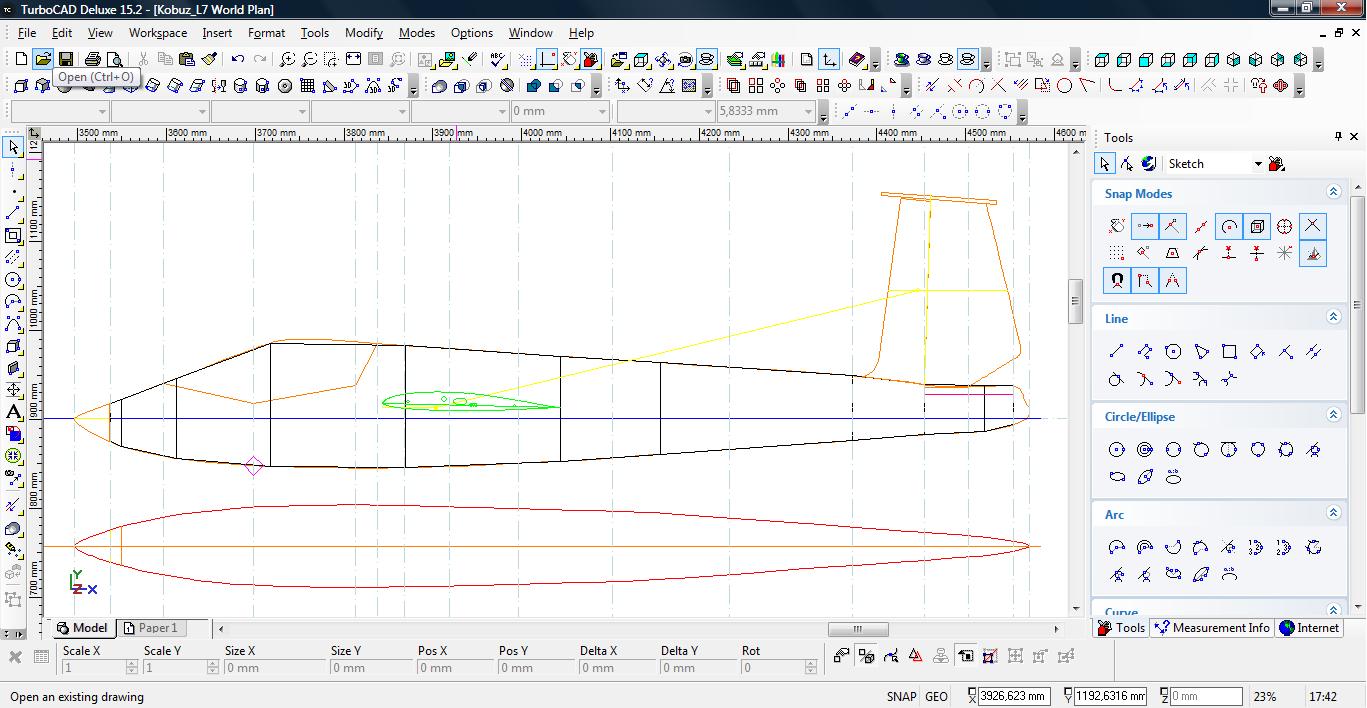Click the Paste clipboard icon
The width and height of the screenshot is (1367, 708).
coord(186,60)
